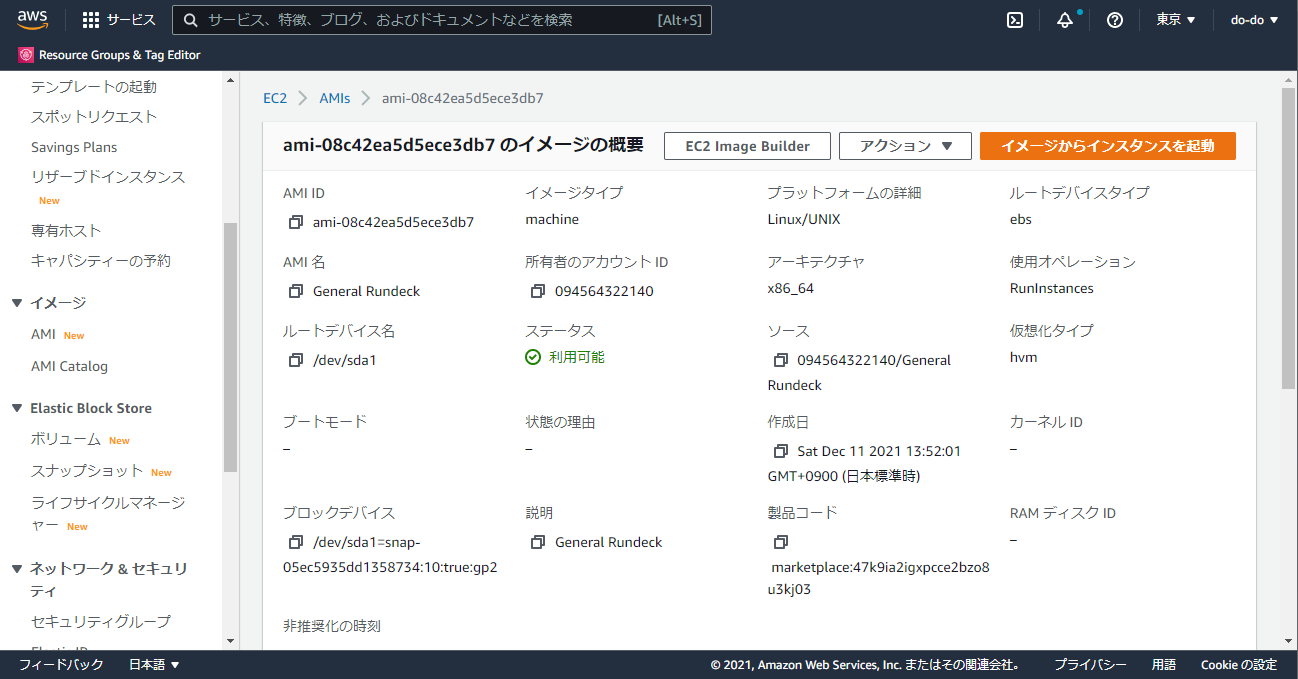Viewport: 1298px width, 679px height.
Task: Copy the owner account ID 094564322140
Action: [x=538, y=291]
